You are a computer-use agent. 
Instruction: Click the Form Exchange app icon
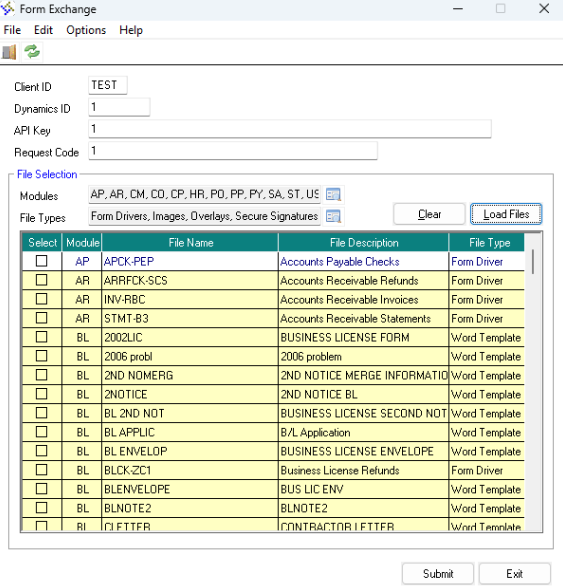click(x=8, y=9)
